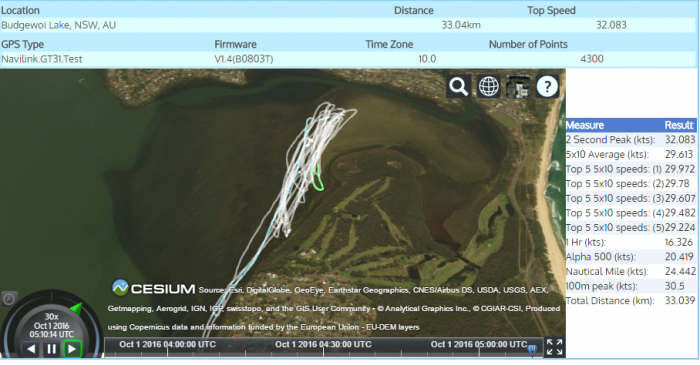Screen dimensions: 700x365
Task: Pause the track animation
Action: (x=51, y=349)
